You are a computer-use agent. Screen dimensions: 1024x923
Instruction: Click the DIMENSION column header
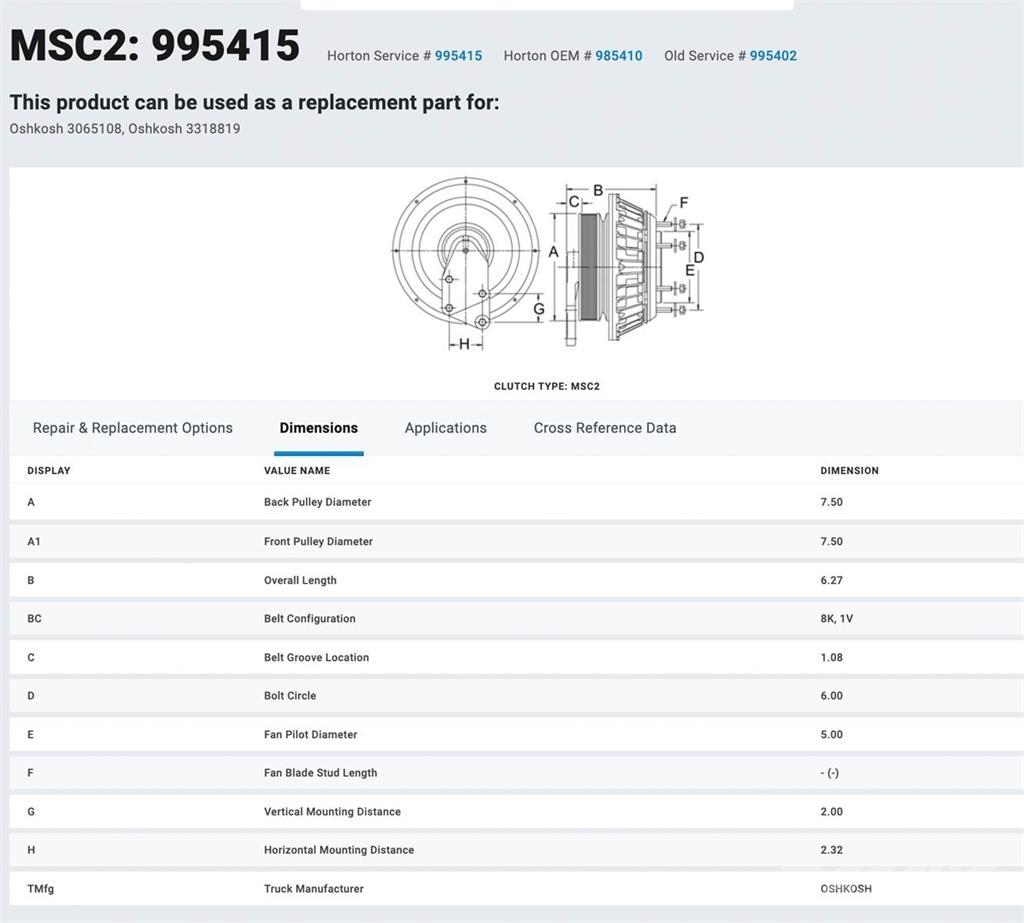(849, 470)
